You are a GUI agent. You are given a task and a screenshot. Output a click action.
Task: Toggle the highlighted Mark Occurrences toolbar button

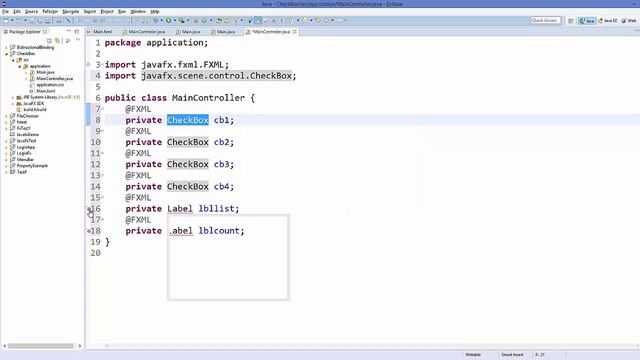pos(258,20)
